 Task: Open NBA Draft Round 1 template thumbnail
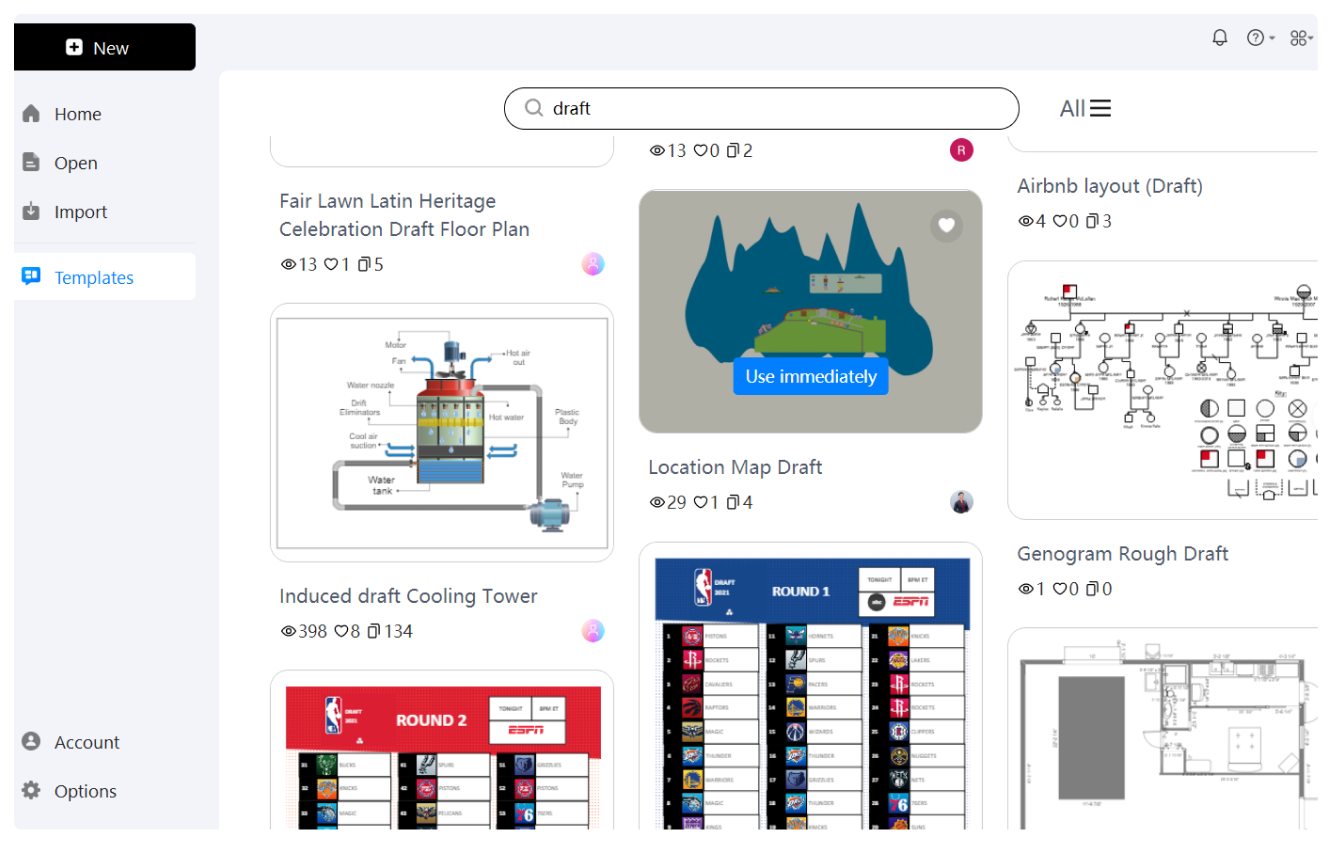click(x=811, y=686)
